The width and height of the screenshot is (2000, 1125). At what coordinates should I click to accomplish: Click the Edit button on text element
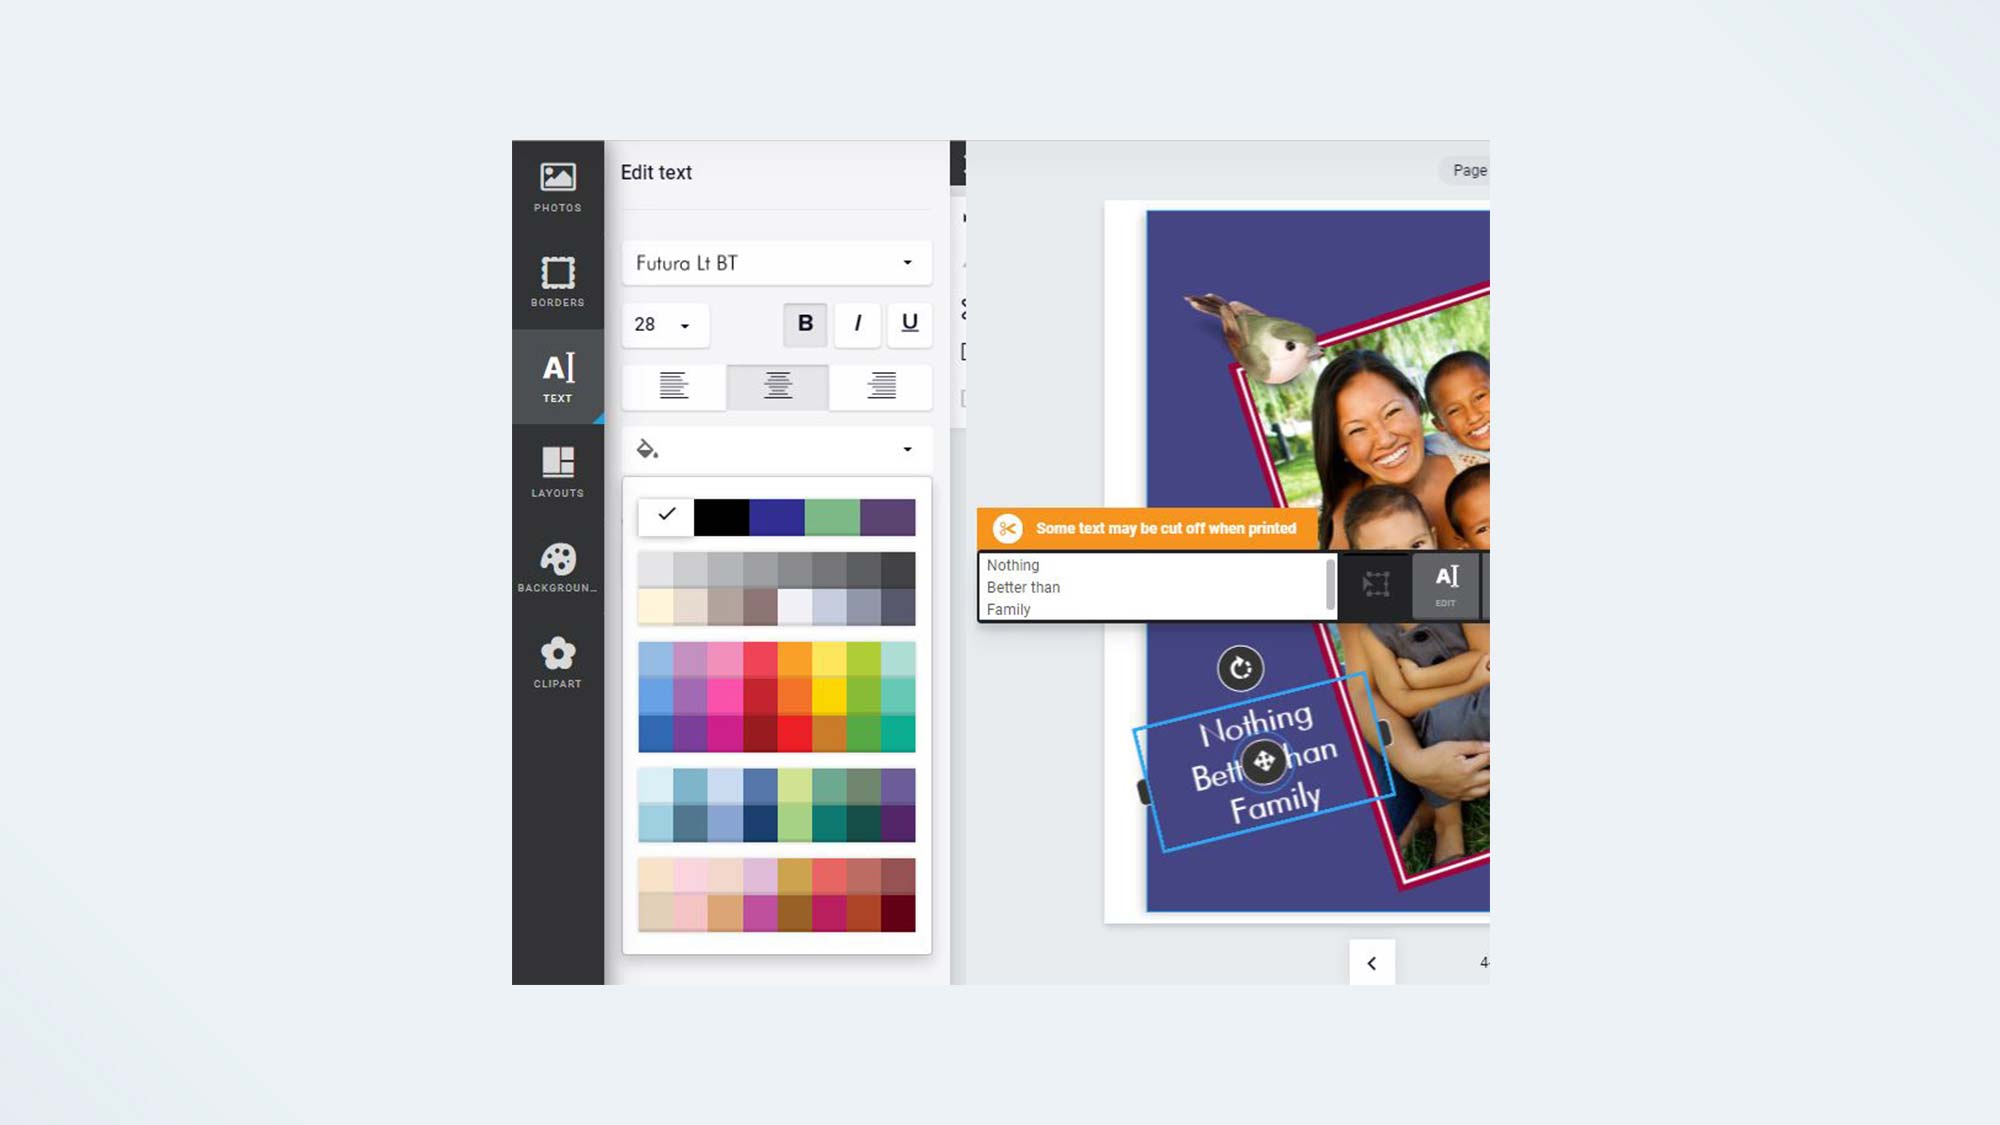[1445, 584]
